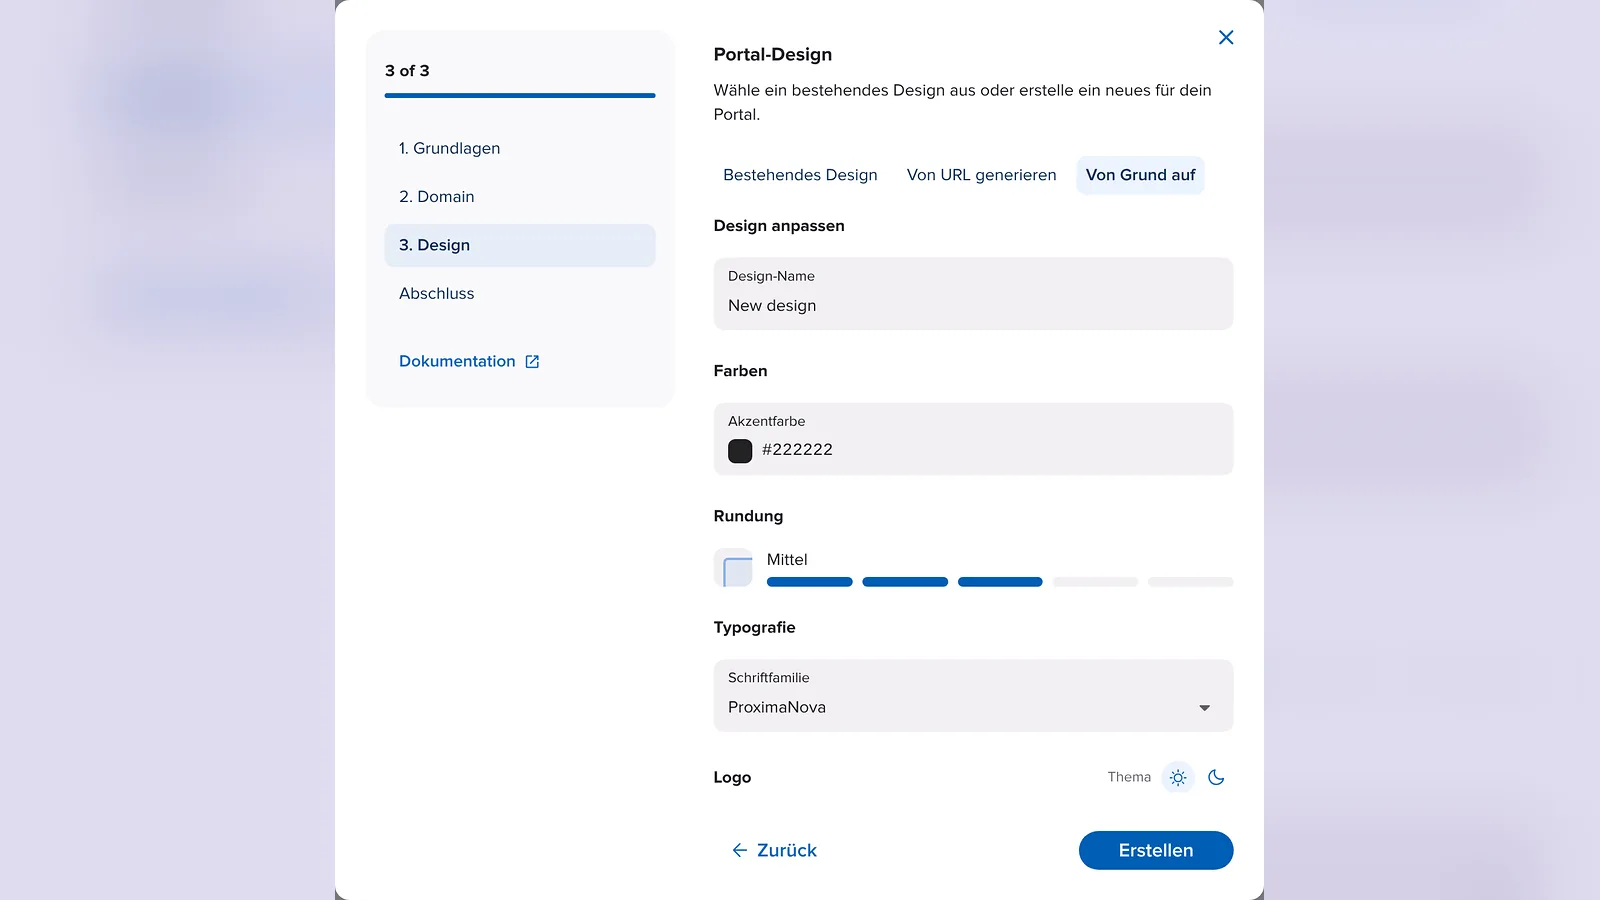1600x900 pixels.
Task: Open the Schriftfamilie dropdown arrow
Action: coord(1204,708)
